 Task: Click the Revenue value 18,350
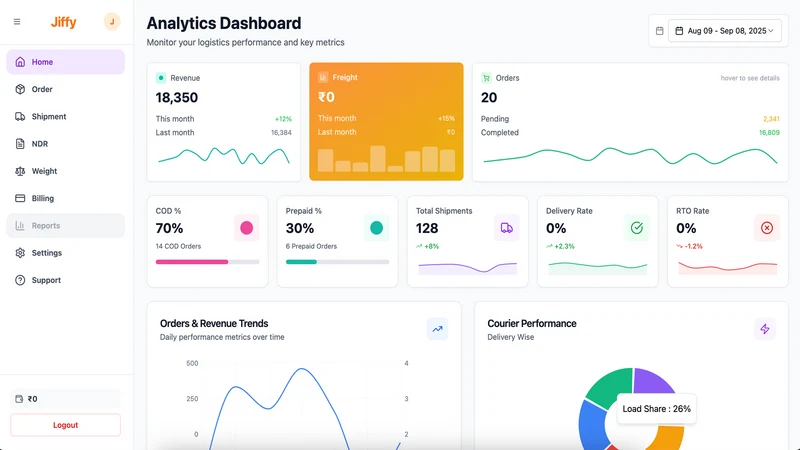click(x=177, y=97)
